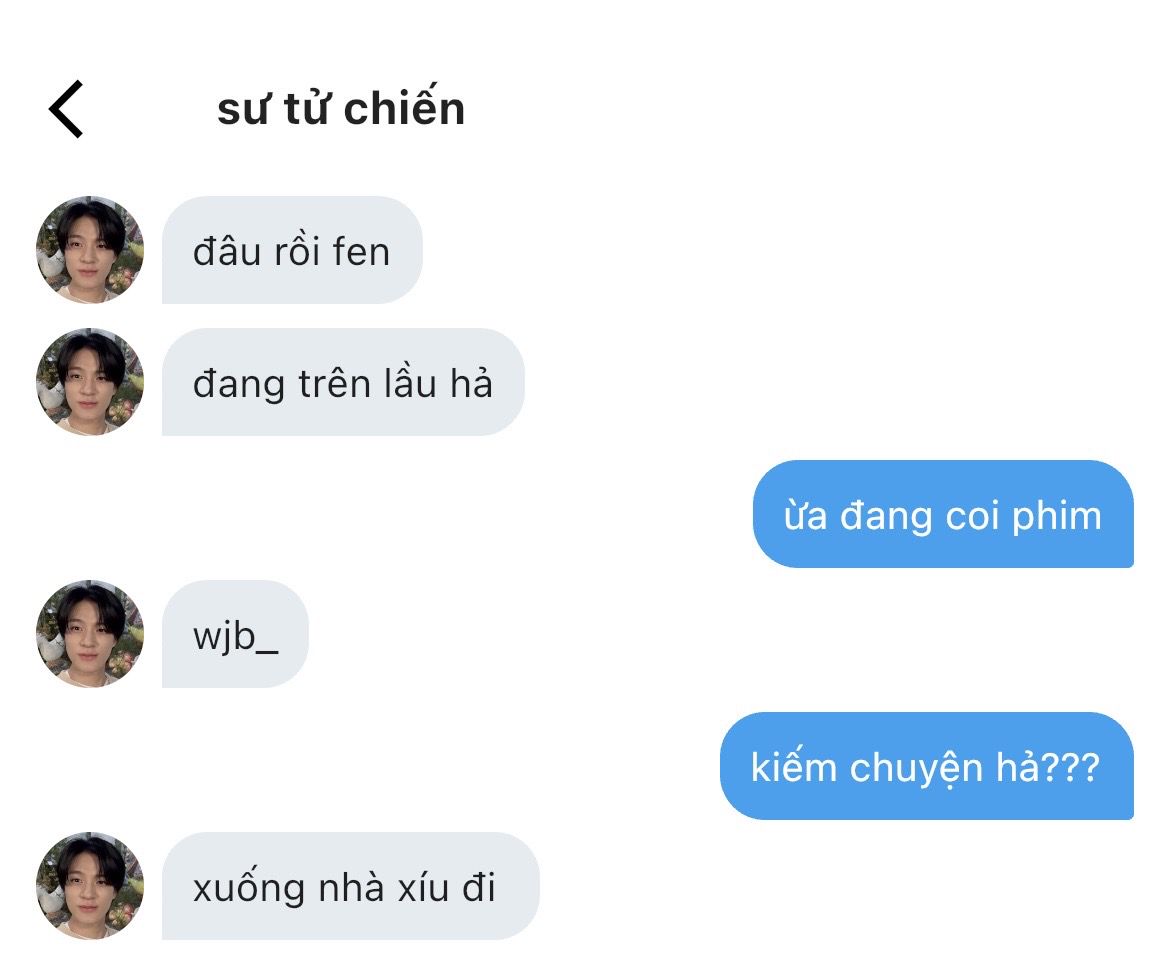Screen dimensions: 1169x953
Task: Click the word 'fen' in first message
Action: (361, 251)
